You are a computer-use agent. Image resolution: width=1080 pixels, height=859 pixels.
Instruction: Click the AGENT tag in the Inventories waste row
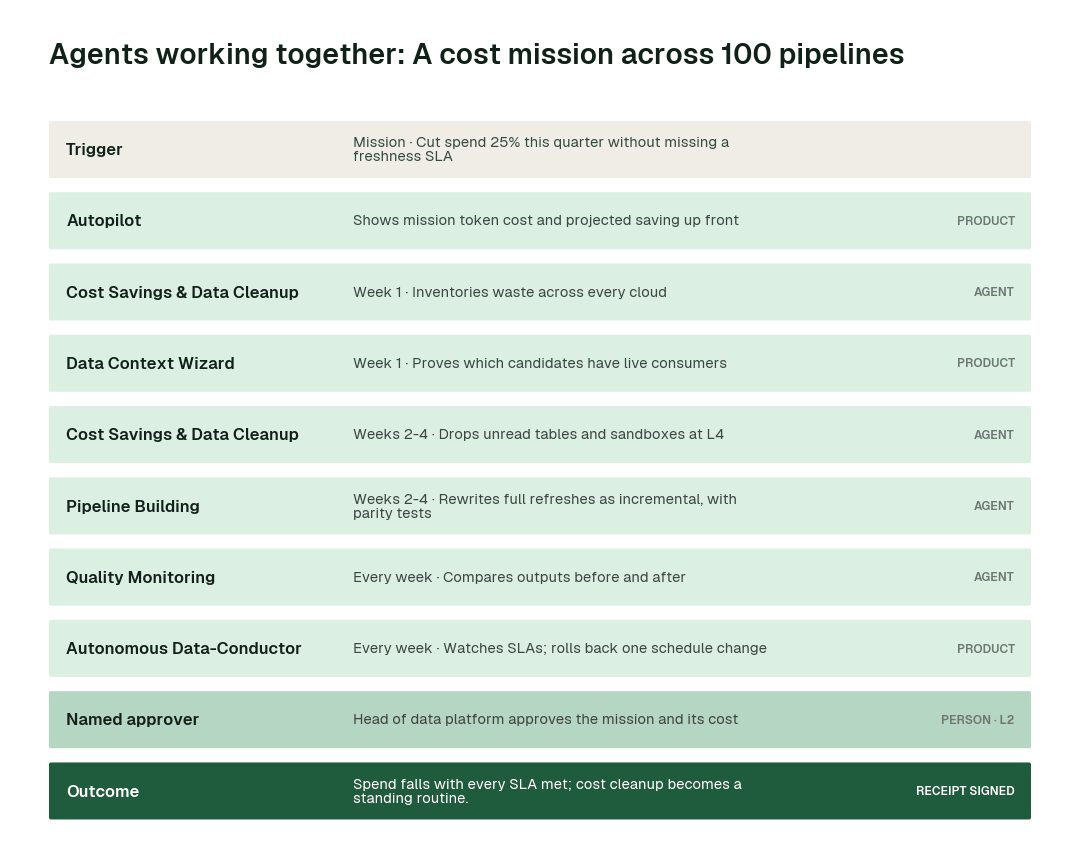(994, 292)
